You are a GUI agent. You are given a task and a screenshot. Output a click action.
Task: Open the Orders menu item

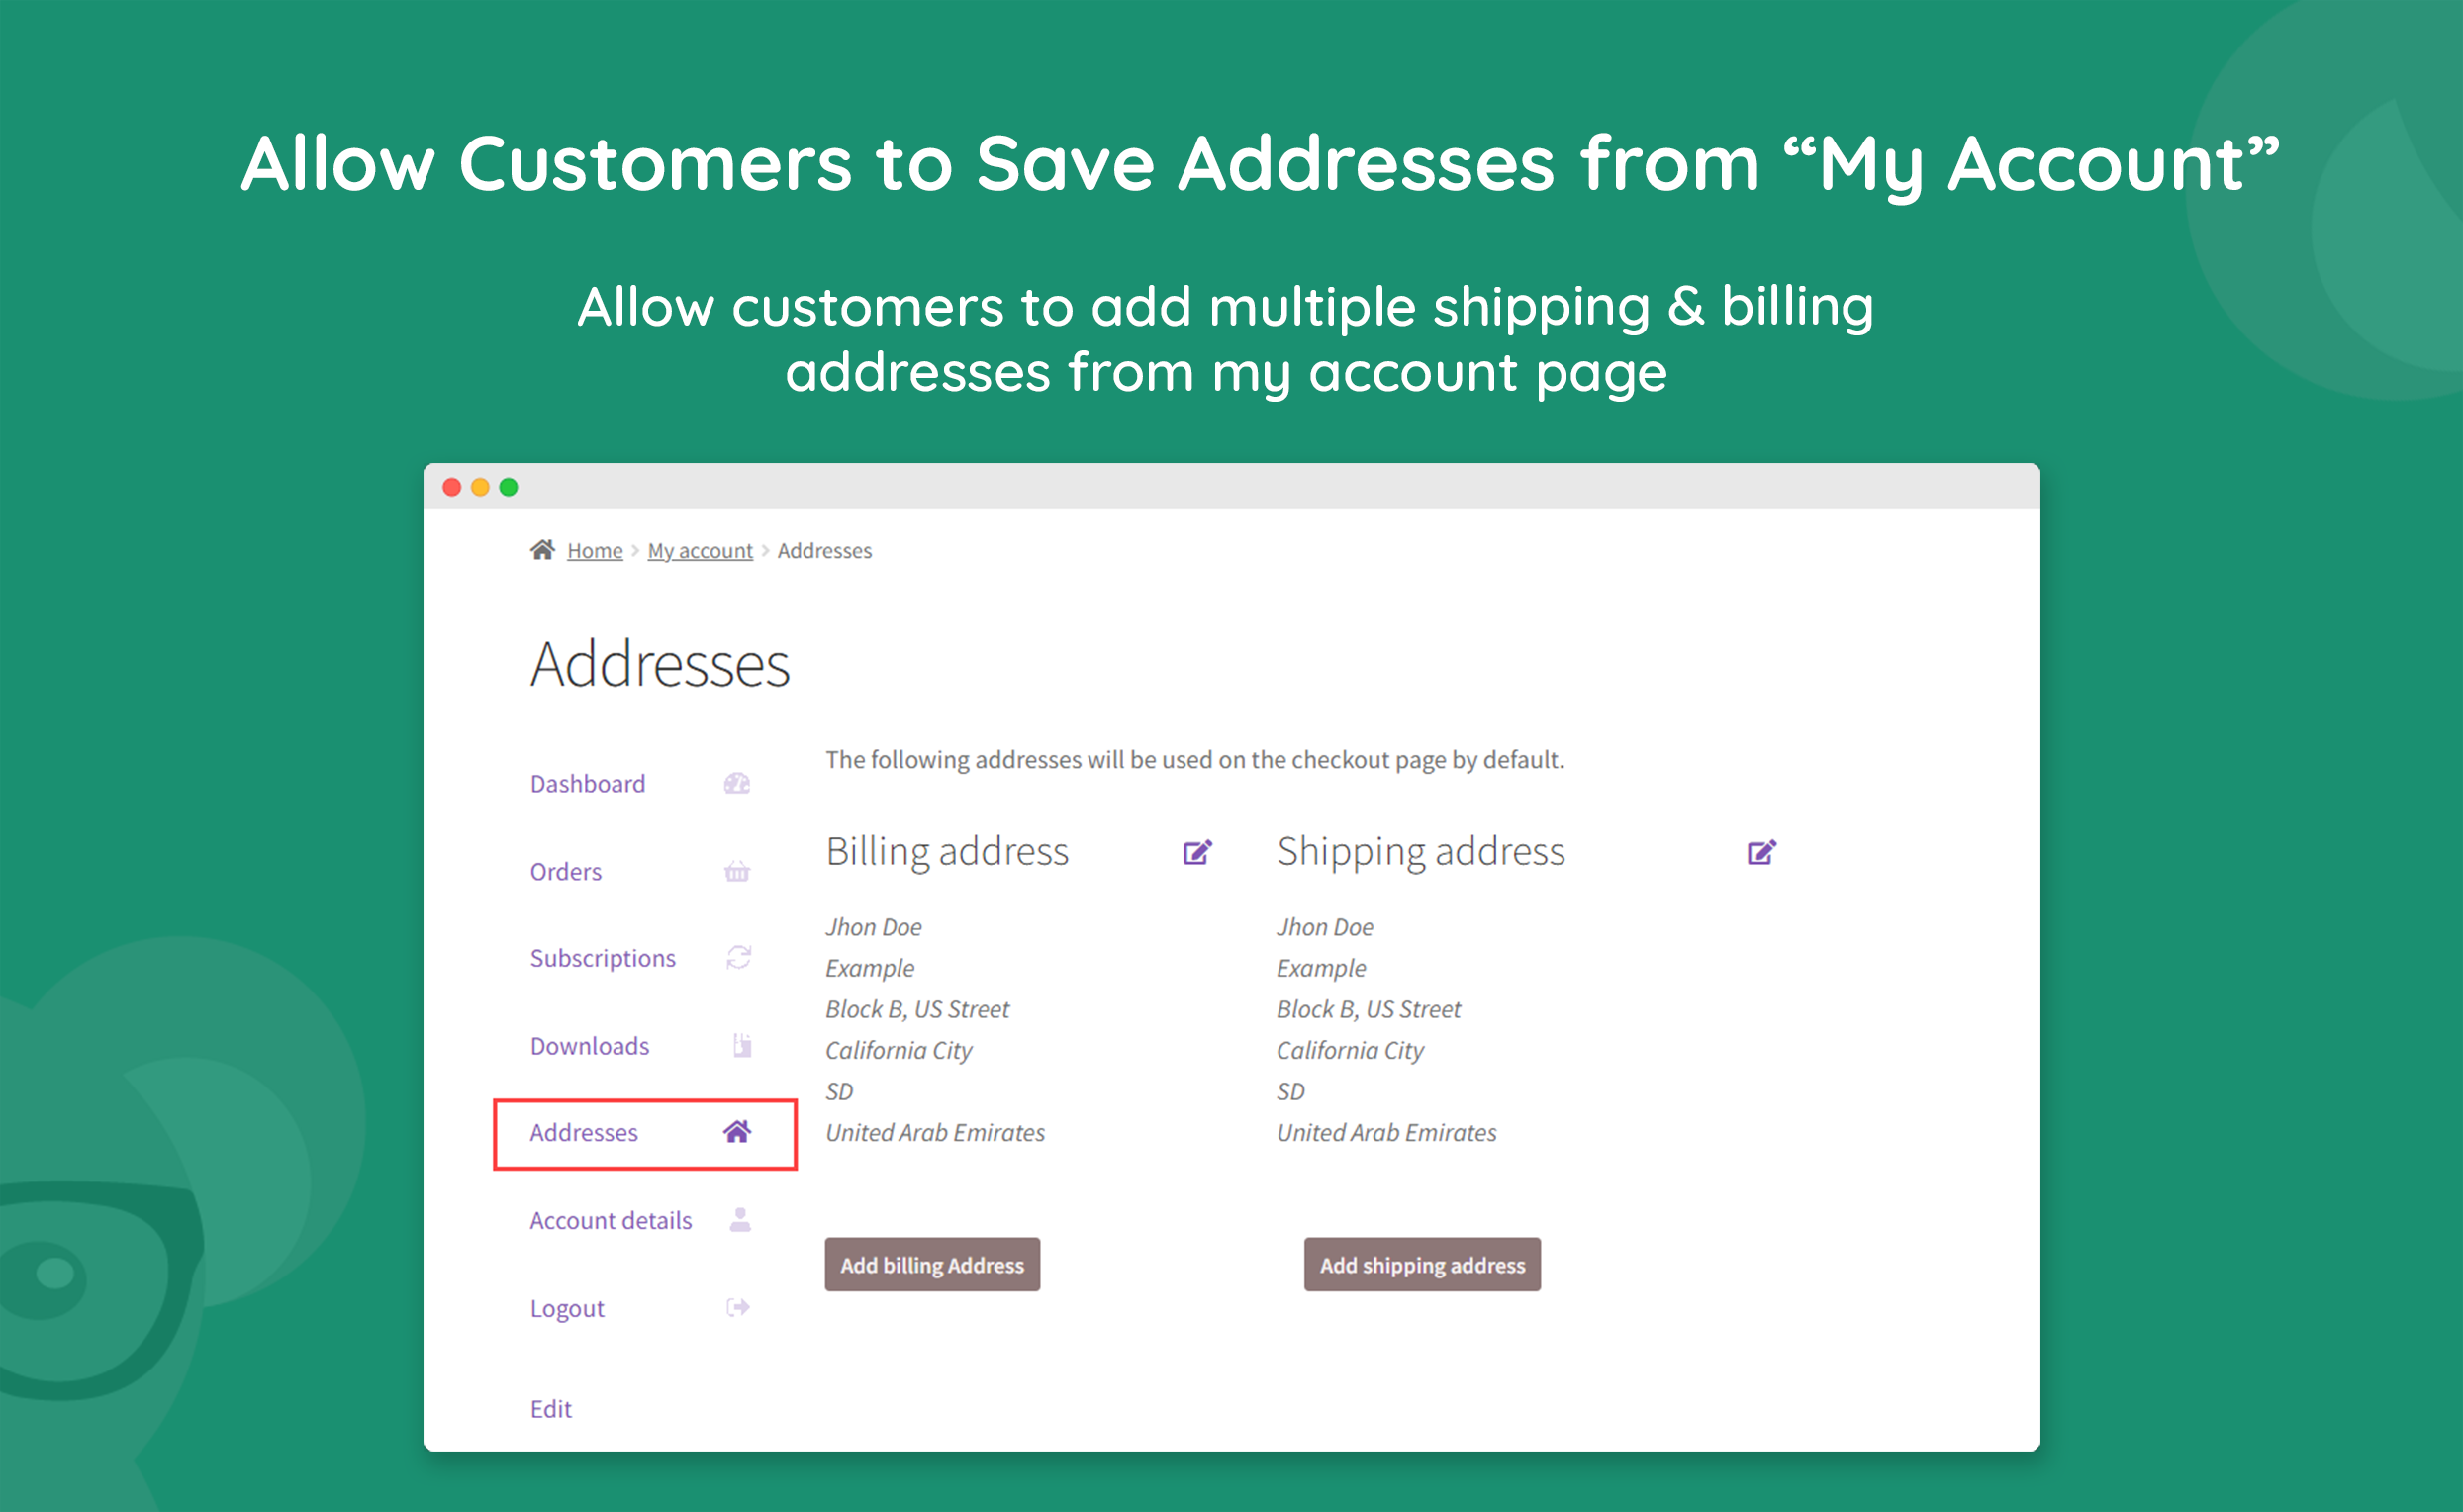coord(566,872)
